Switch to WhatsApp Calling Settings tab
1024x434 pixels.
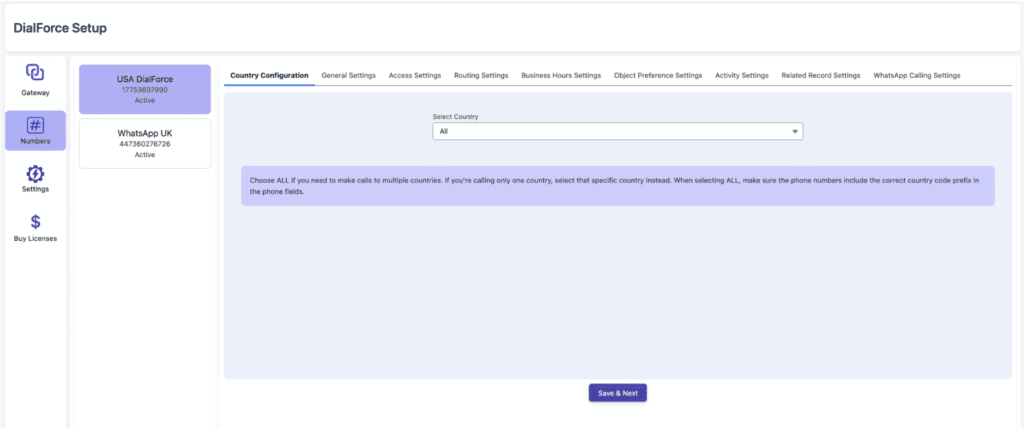click(x=916, y=75)
